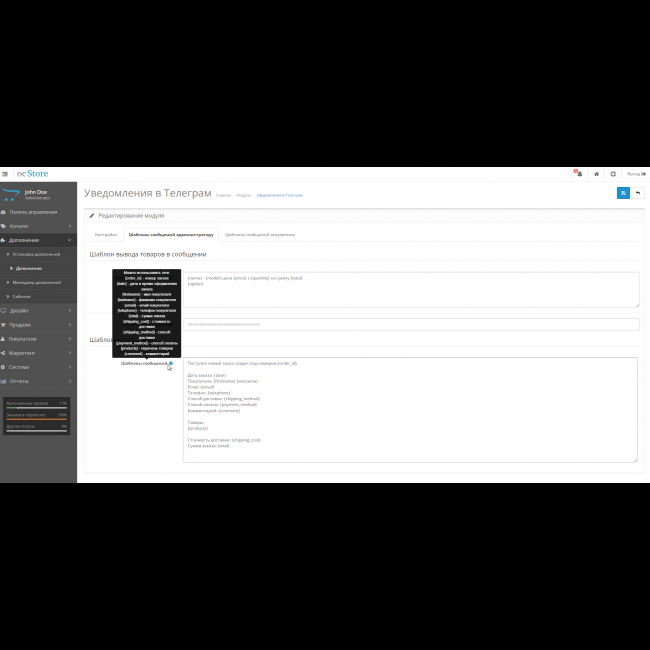Click help icon beside Шаблоны сообщений label
This screenshot has width=650, height=650.
point(170,363)
